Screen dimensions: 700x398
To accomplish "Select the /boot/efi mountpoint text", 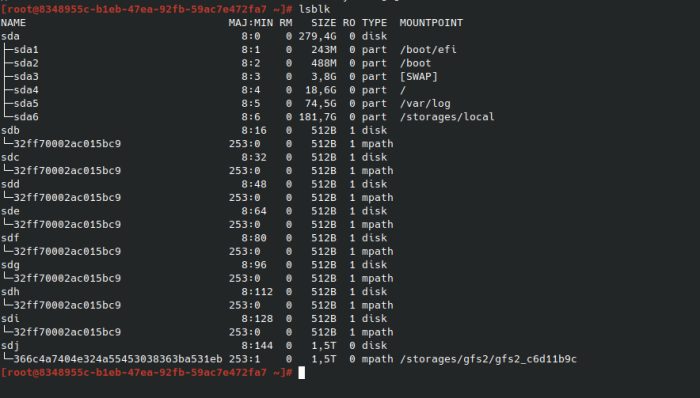I will click(x=428, y=50).
